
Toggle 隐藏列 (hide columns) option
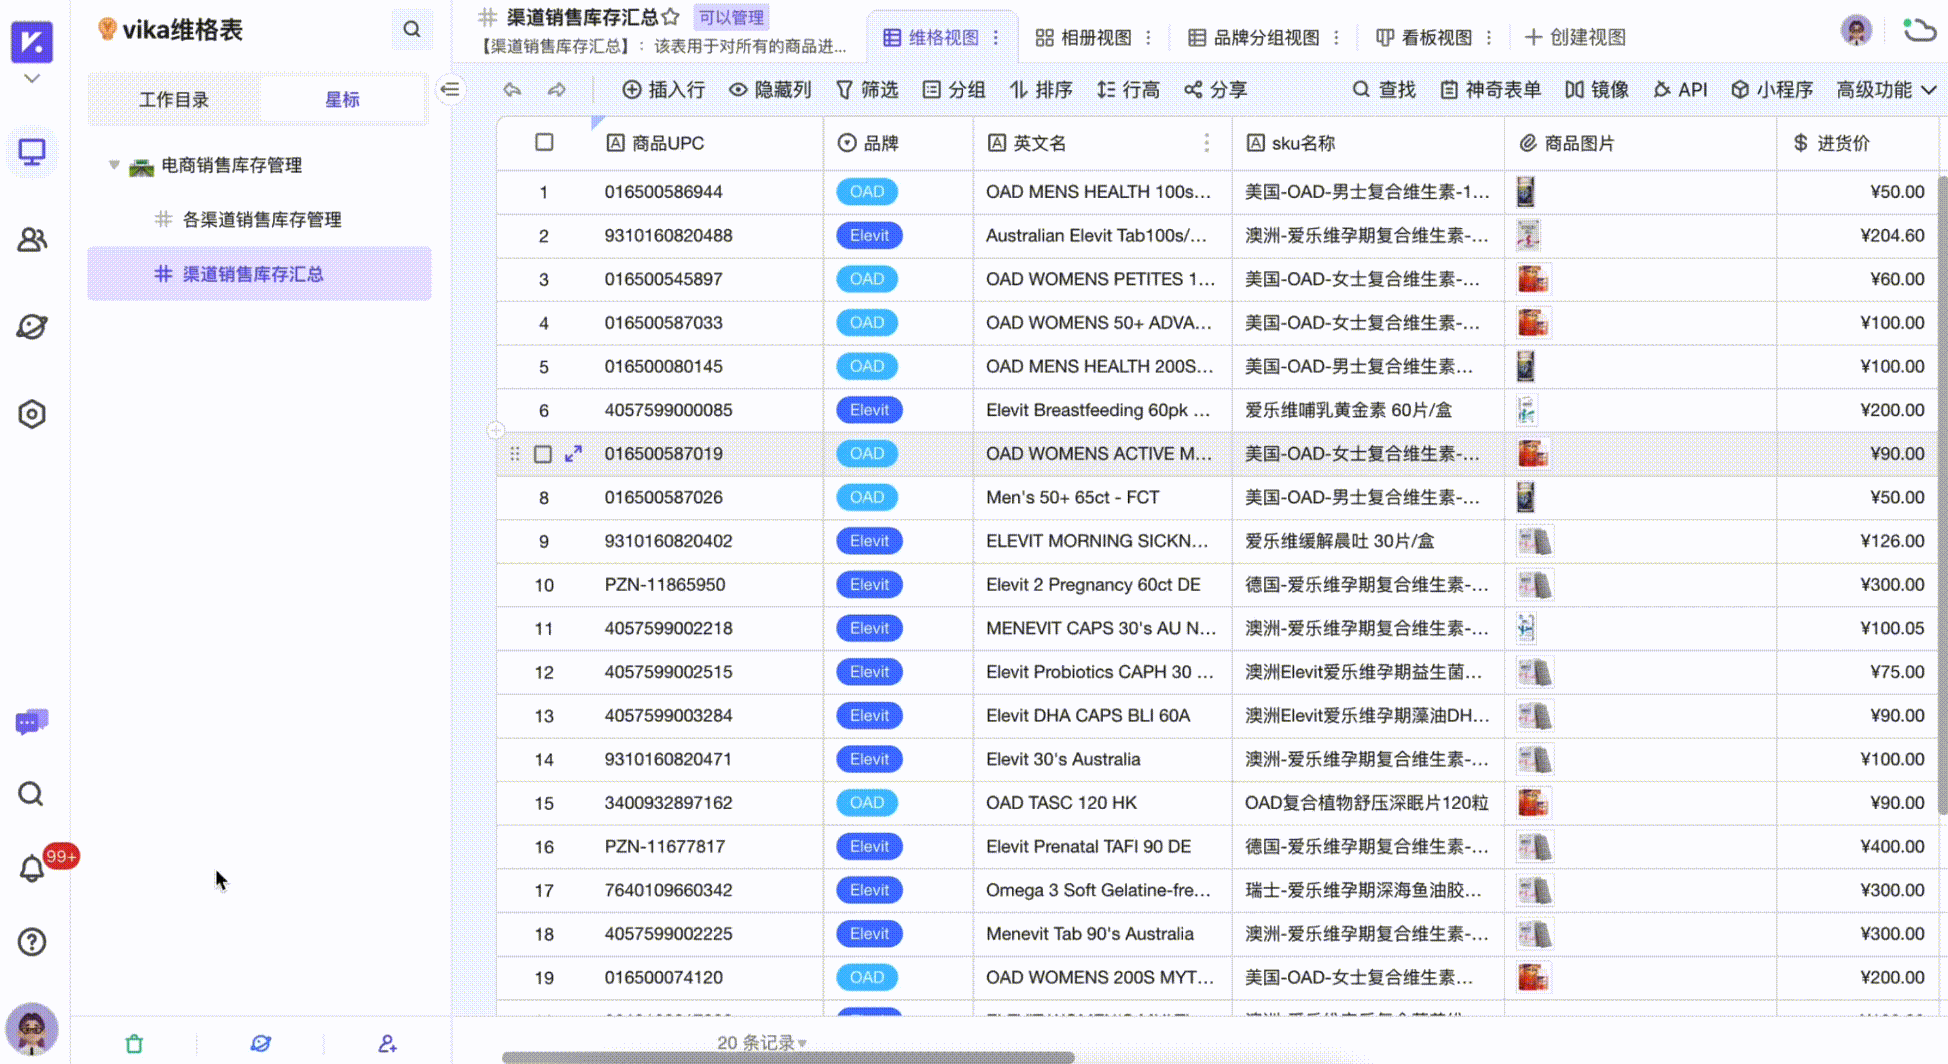(x=769, y=89)
